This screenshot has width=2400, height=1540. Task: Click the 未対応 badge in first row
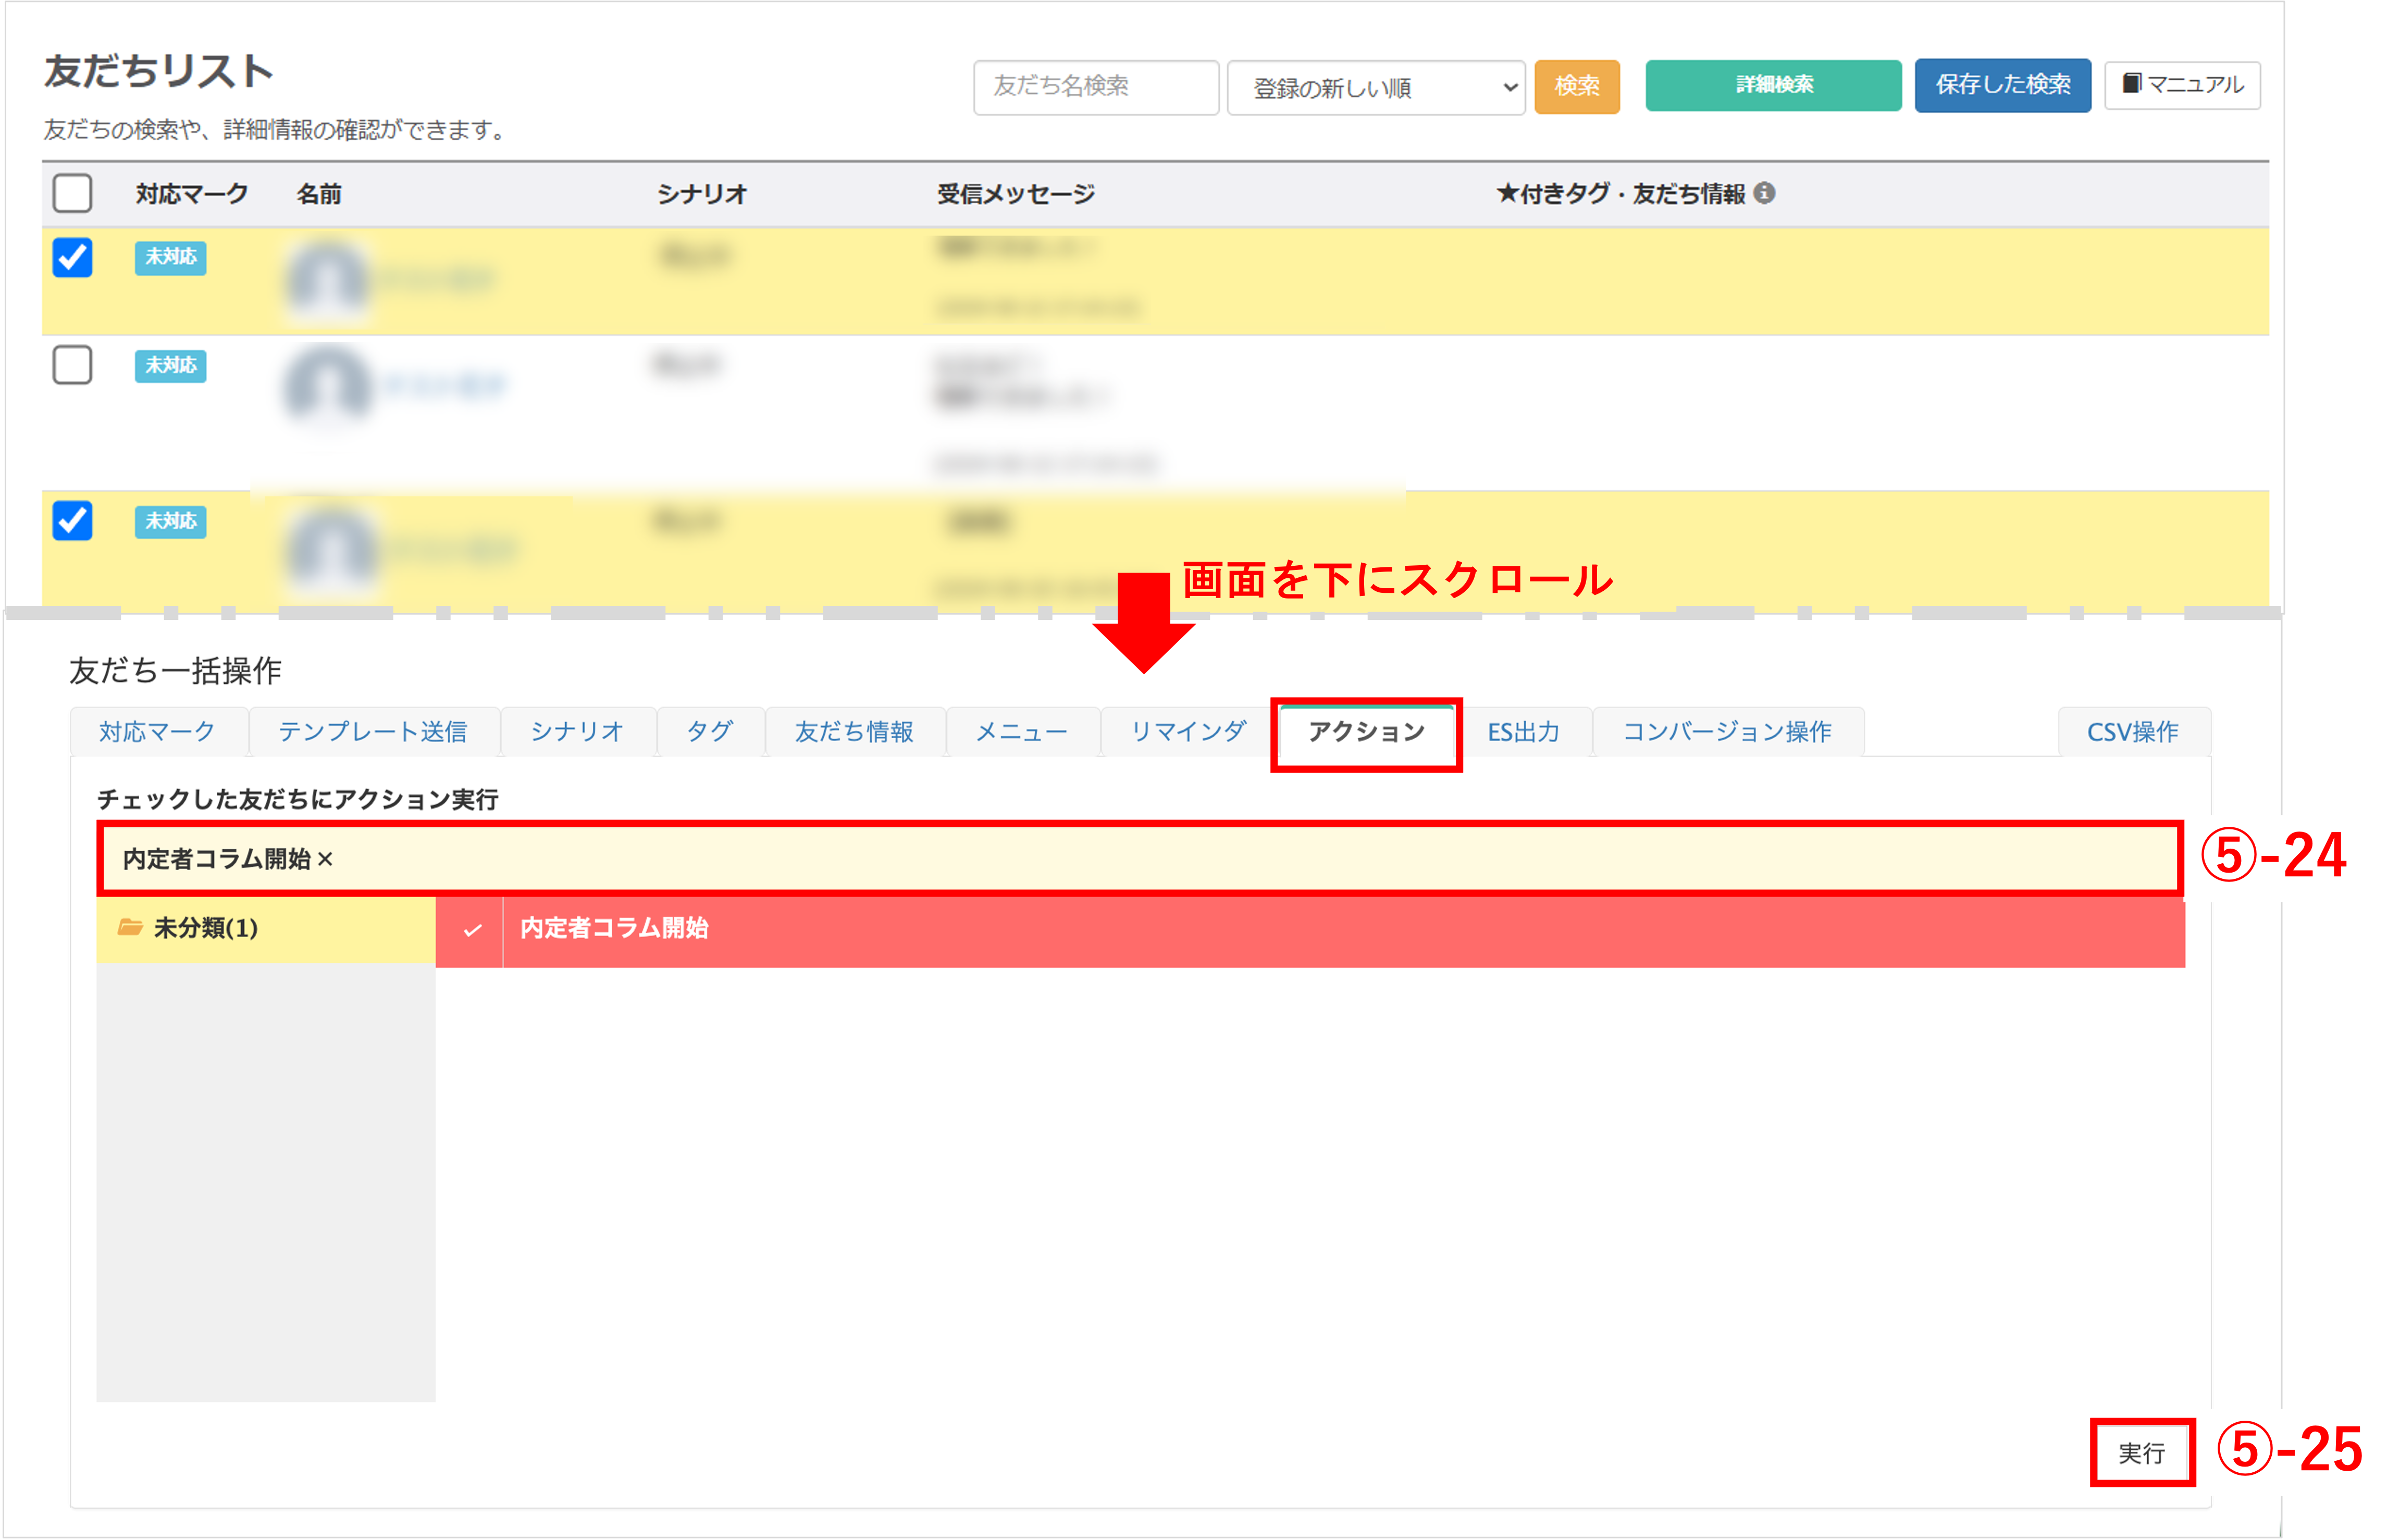pos(170,257)
